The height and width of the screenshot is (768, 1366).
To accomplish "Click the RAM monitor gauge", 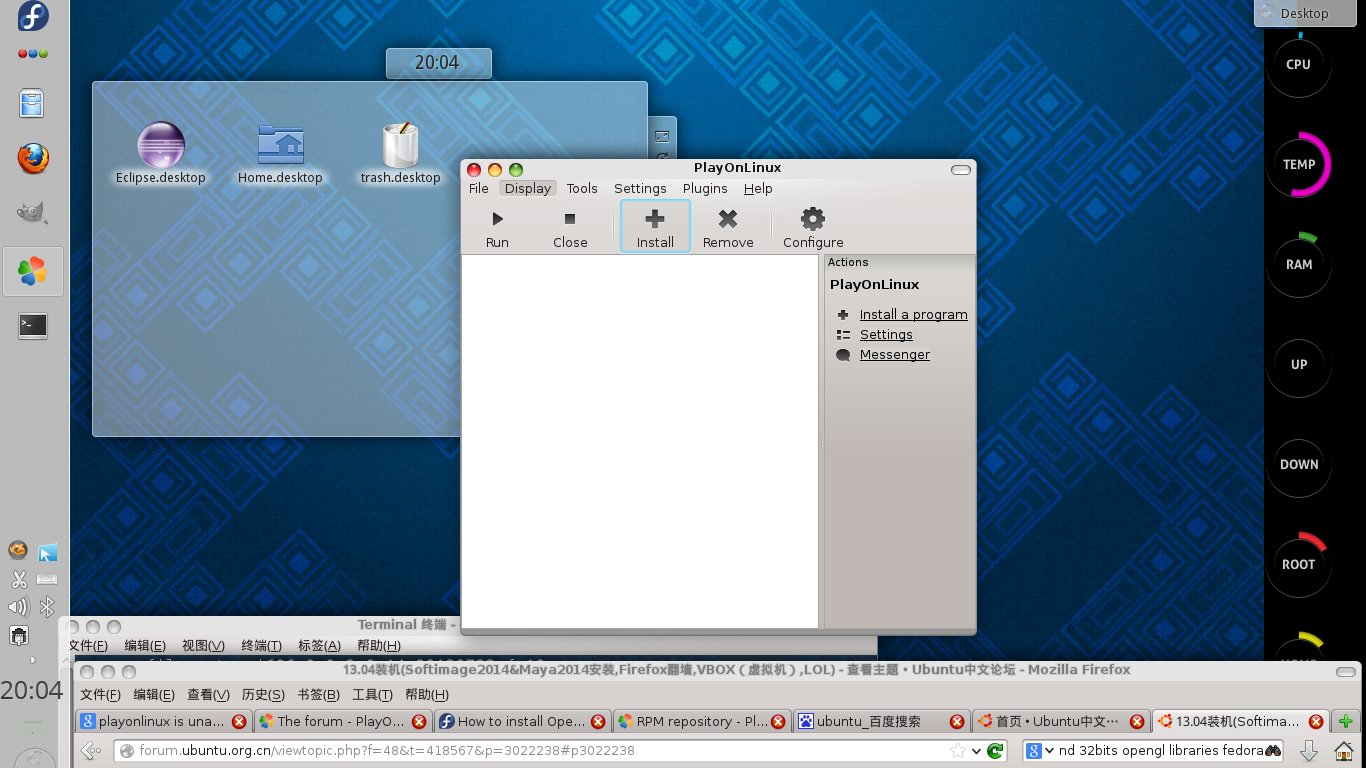I will [1299, 264].
